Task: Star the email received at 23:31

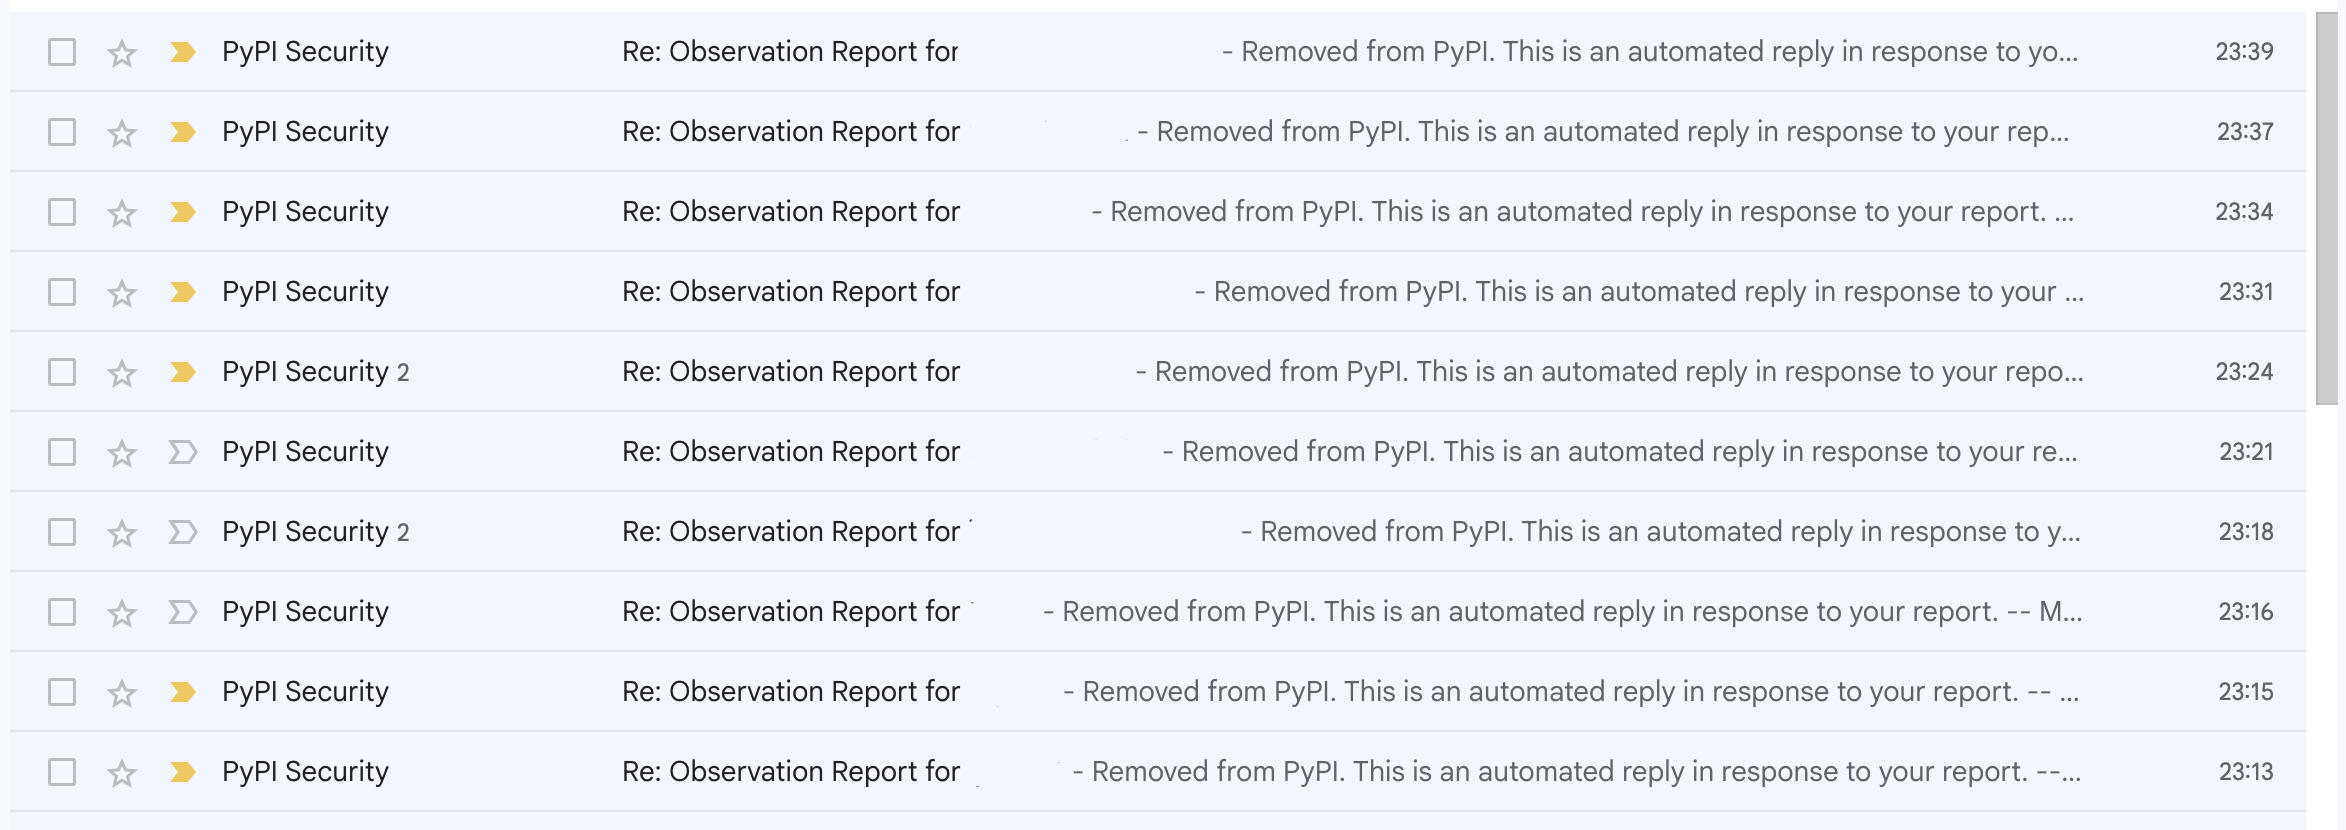Action: 122,292
